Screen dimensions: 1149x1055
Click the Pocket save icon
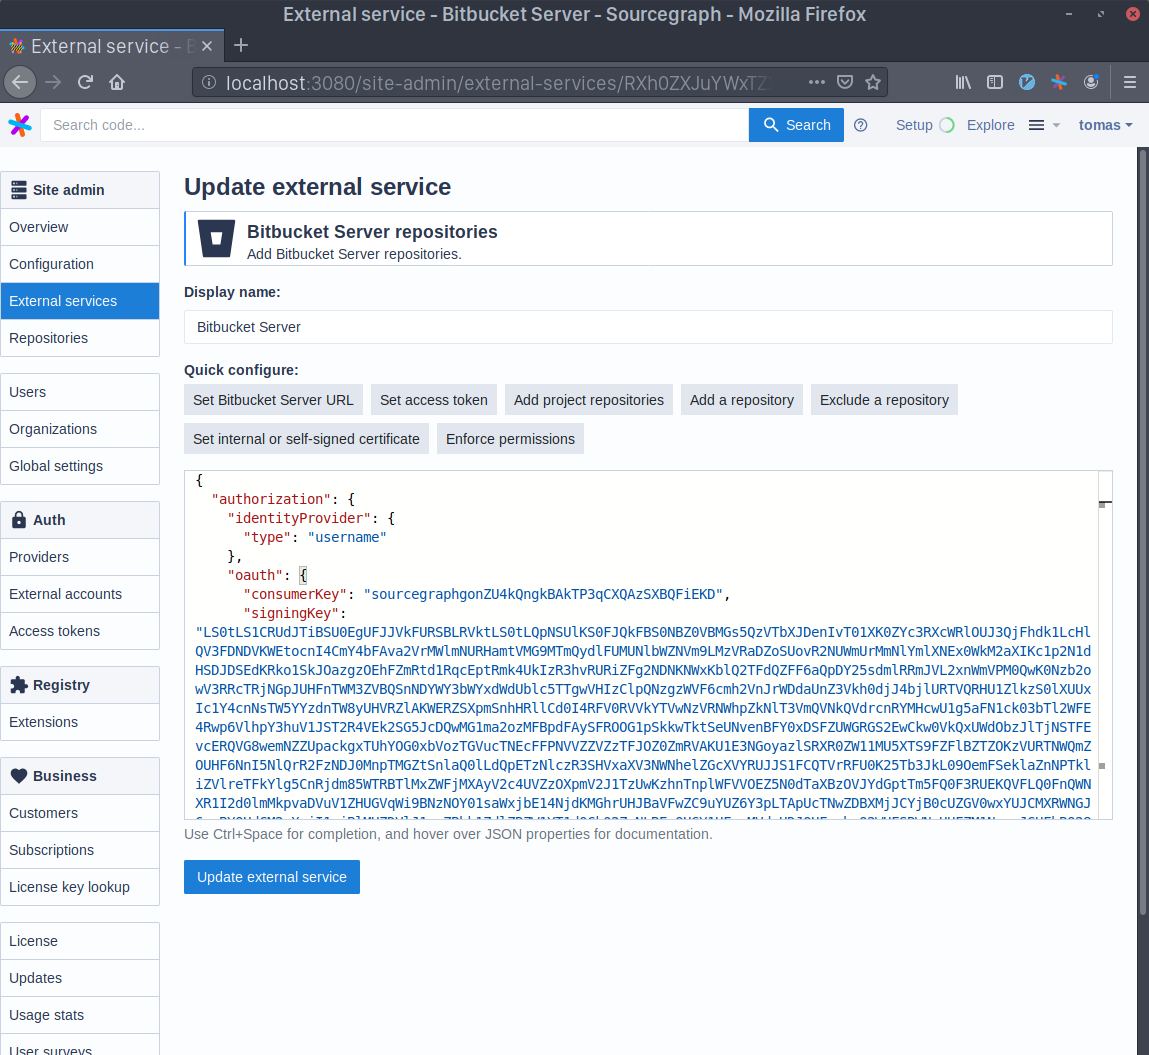pyautogui.click(x=845, y=82)
